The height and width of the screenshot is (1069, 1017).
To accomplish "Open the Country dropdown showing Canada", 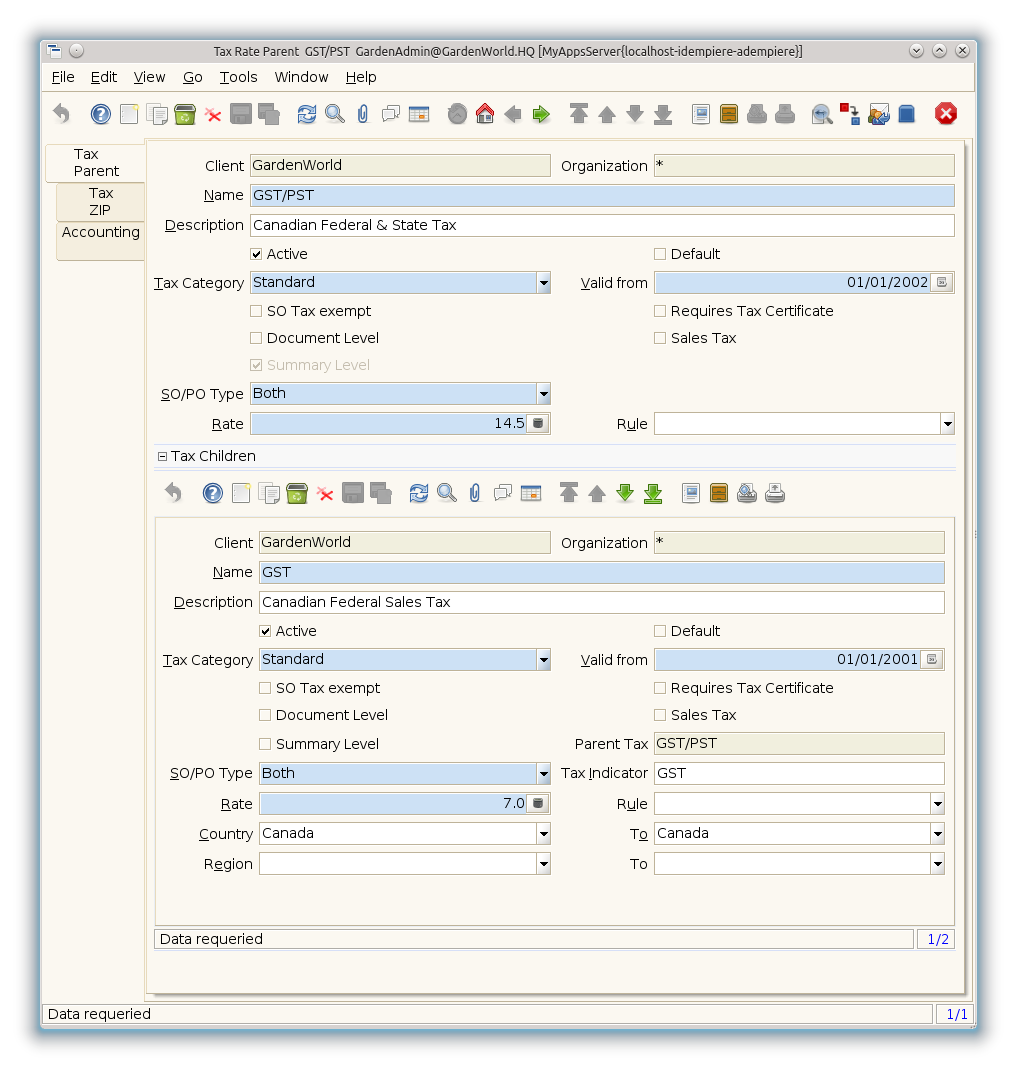I will click(x=543, y=834).
